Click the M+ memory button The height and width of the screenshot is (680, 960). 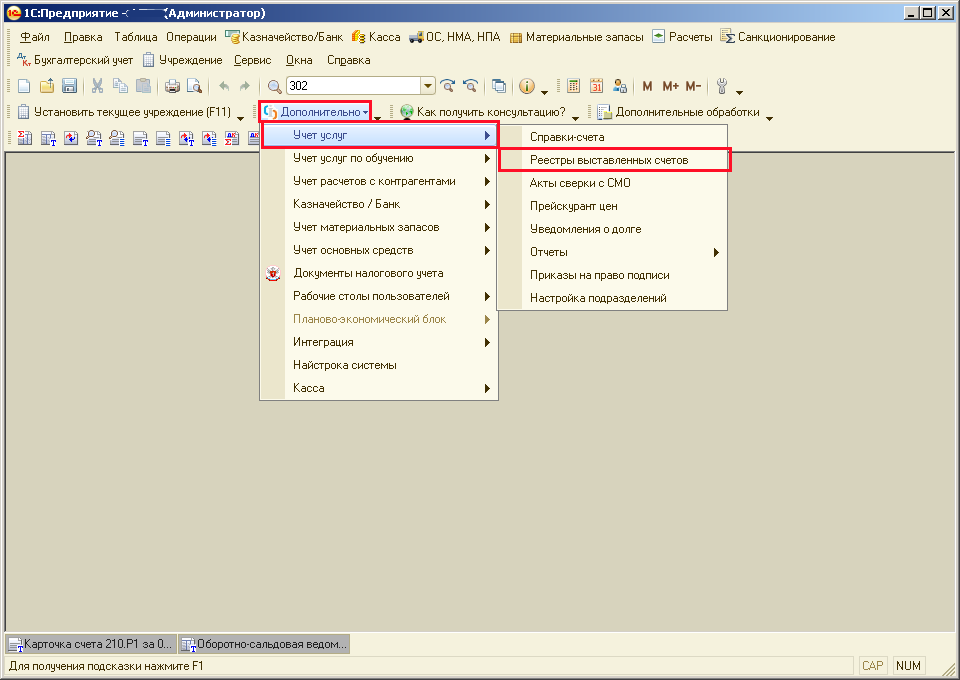click(x=670, y=86)
